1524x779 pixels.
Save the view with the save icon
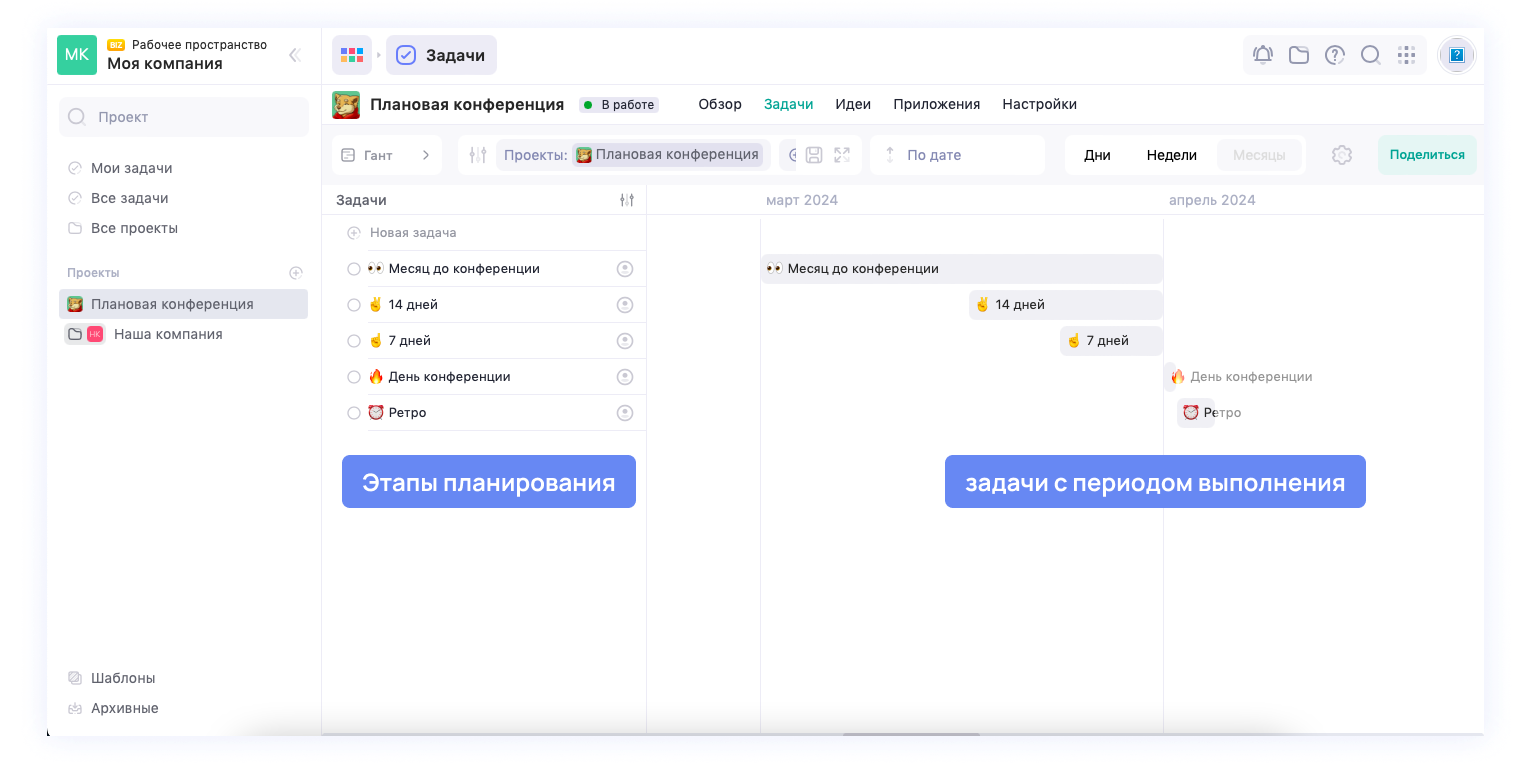815,154
